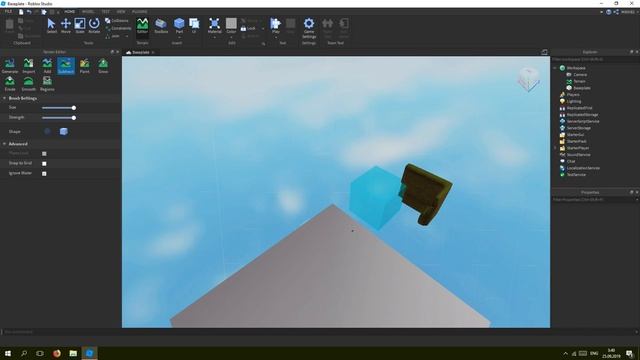Open Game Settings

(309, 28)
